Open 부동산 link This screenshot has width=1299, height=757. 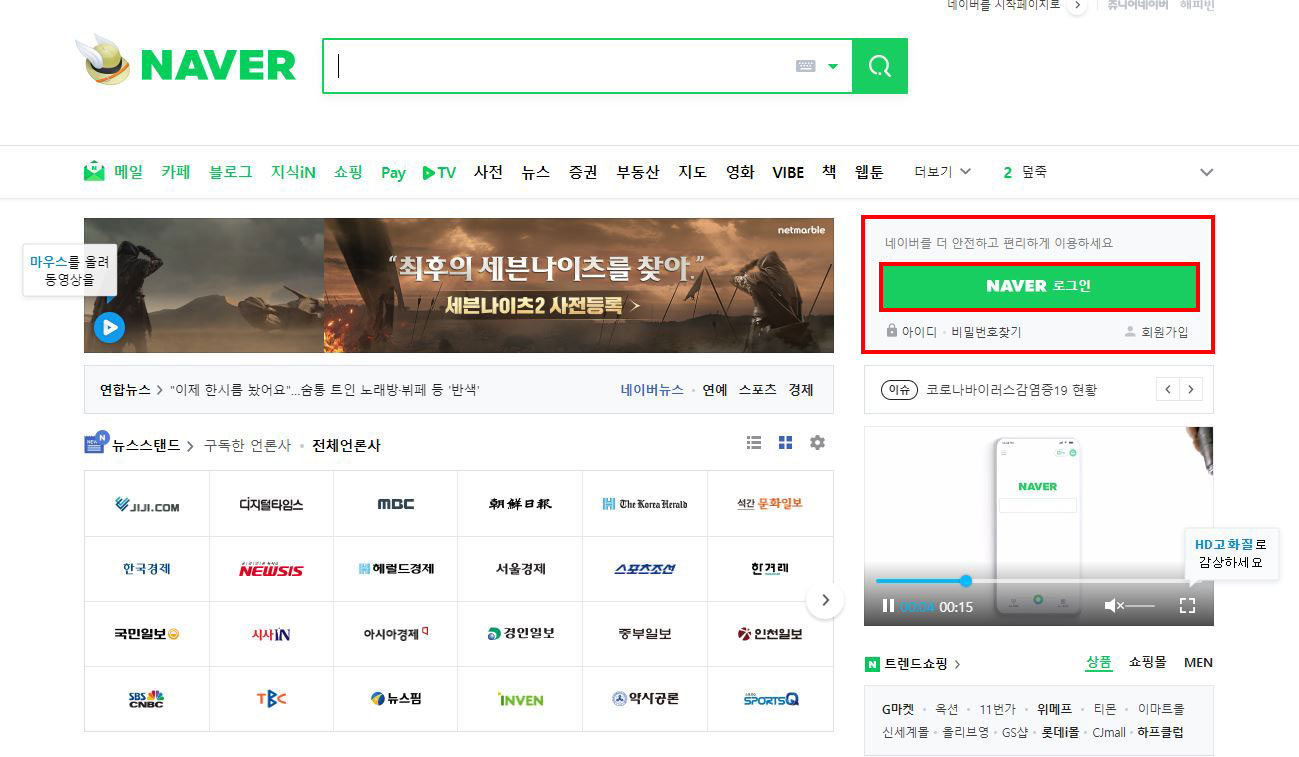[638, 172]
